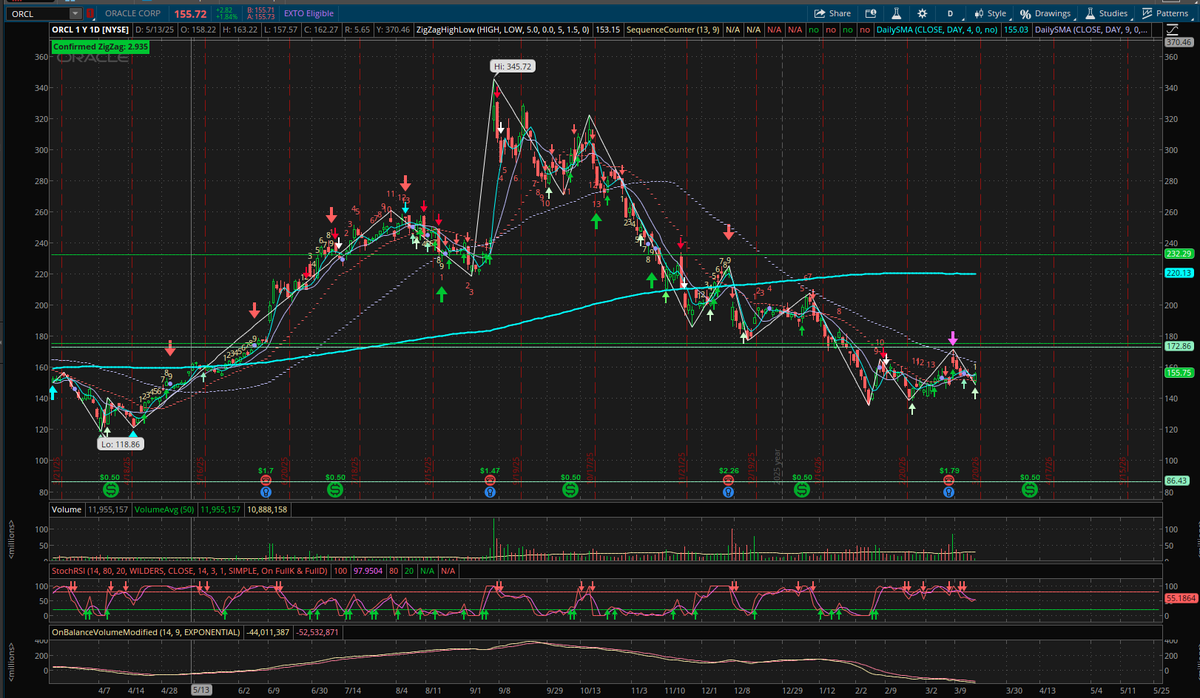Click the rightmost green $0.50 dividend icon
1200x698 pixels.
pos(1030,491)
